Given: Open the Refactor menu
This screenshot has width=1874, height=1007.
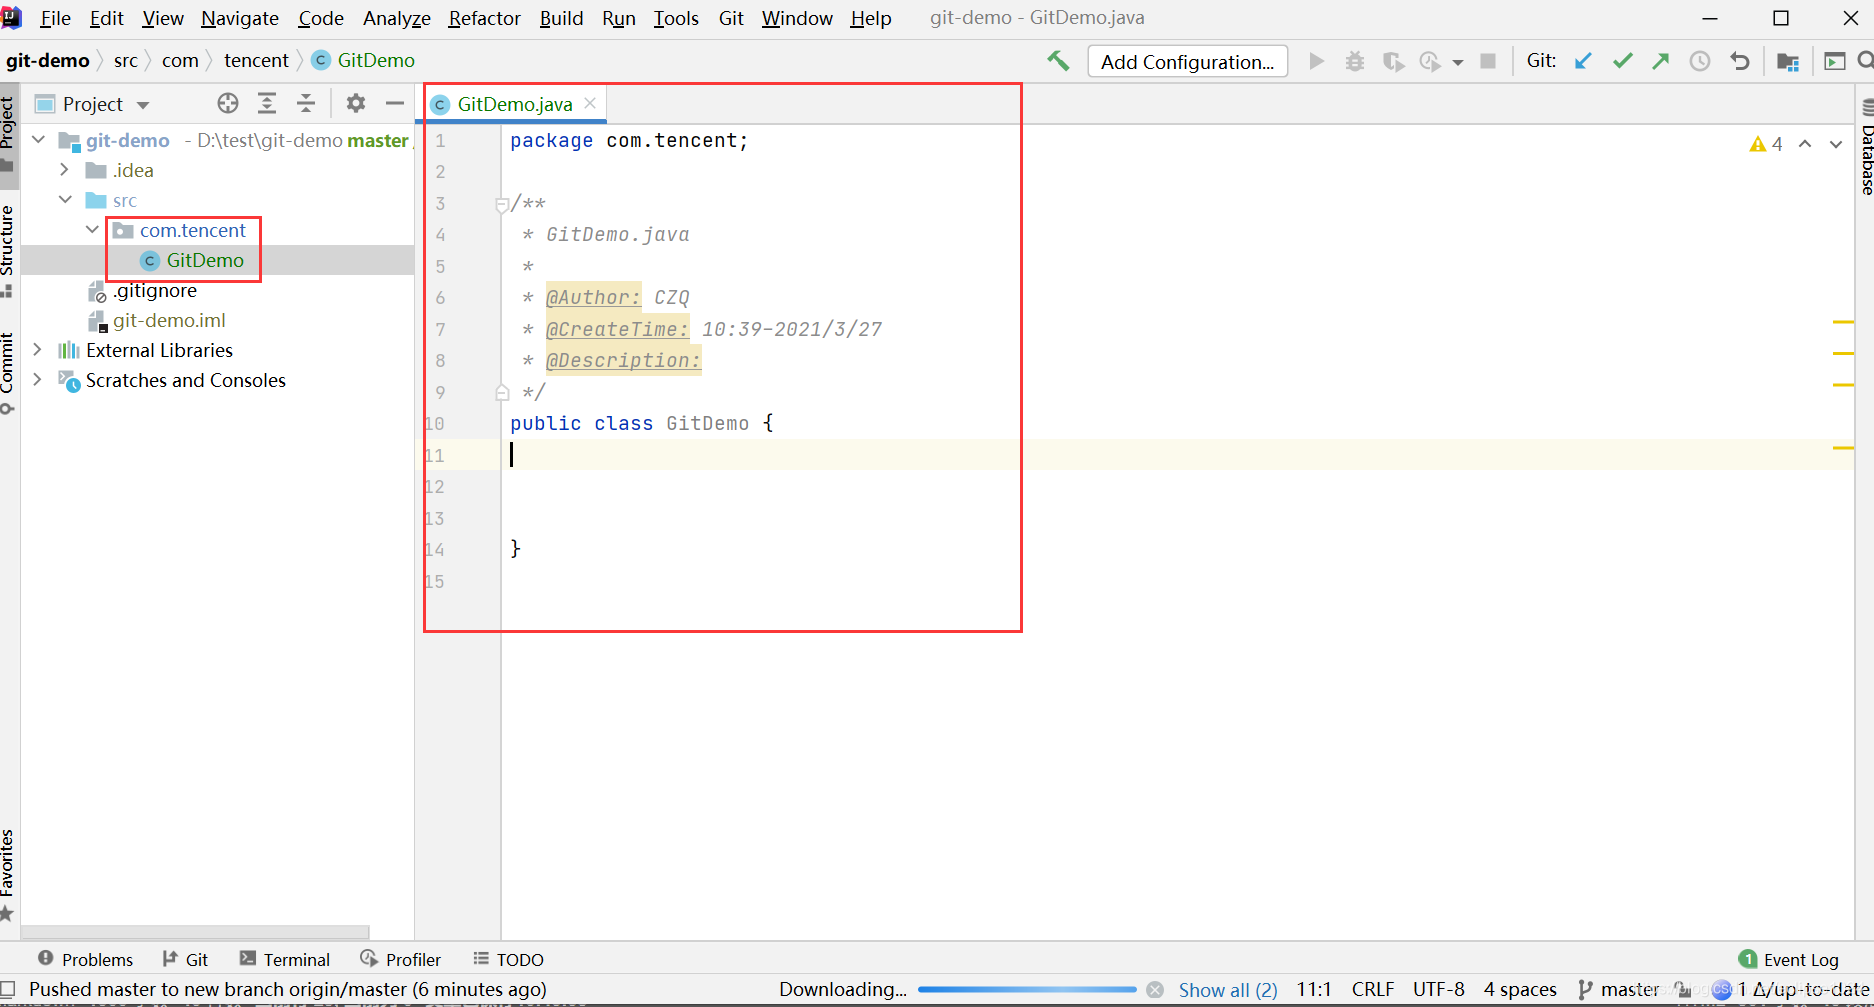Looking at the screenshot, I should (x=485, y=18).
